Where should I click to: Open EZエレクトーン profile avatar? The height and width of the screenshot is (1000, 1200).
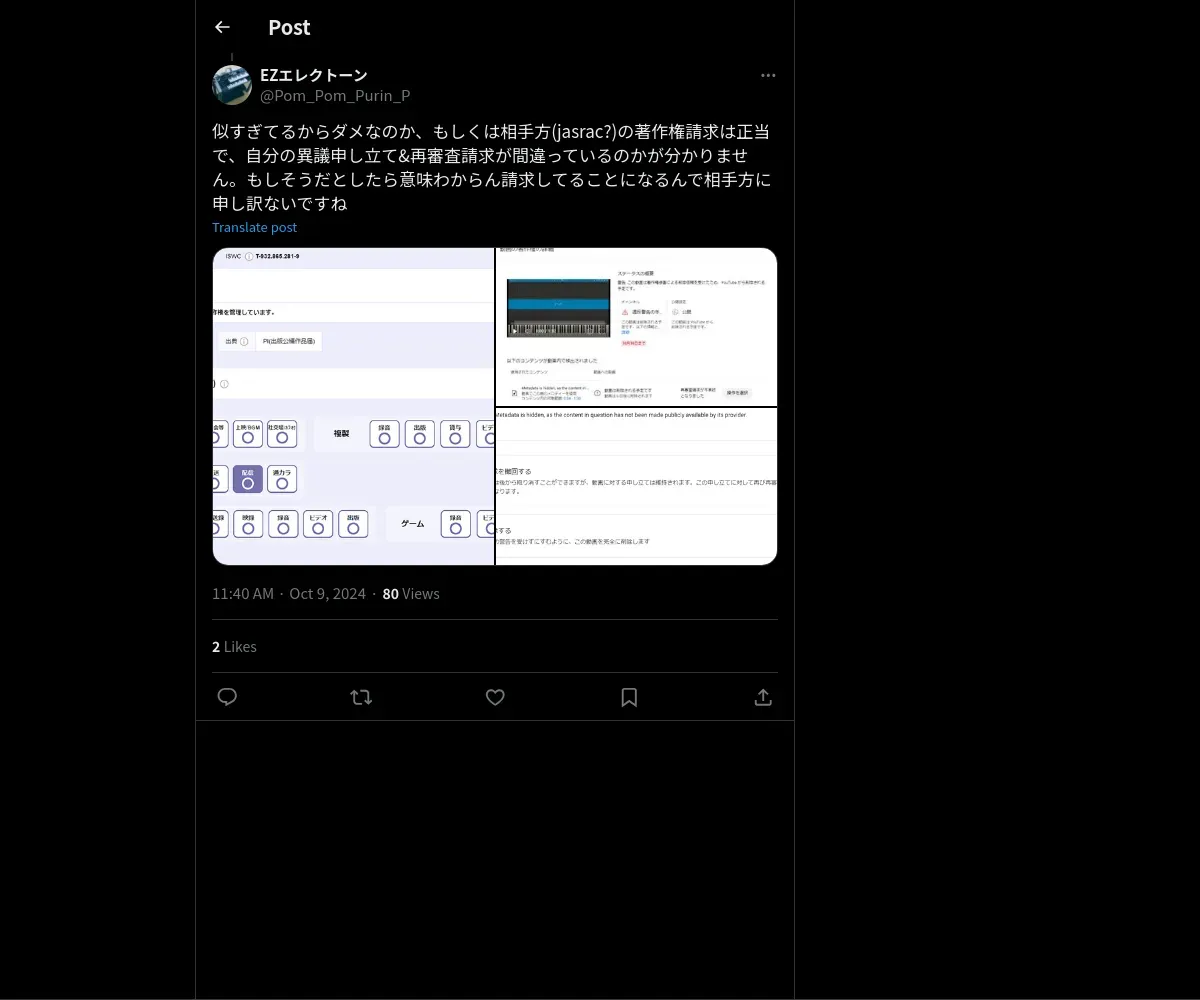232,85
